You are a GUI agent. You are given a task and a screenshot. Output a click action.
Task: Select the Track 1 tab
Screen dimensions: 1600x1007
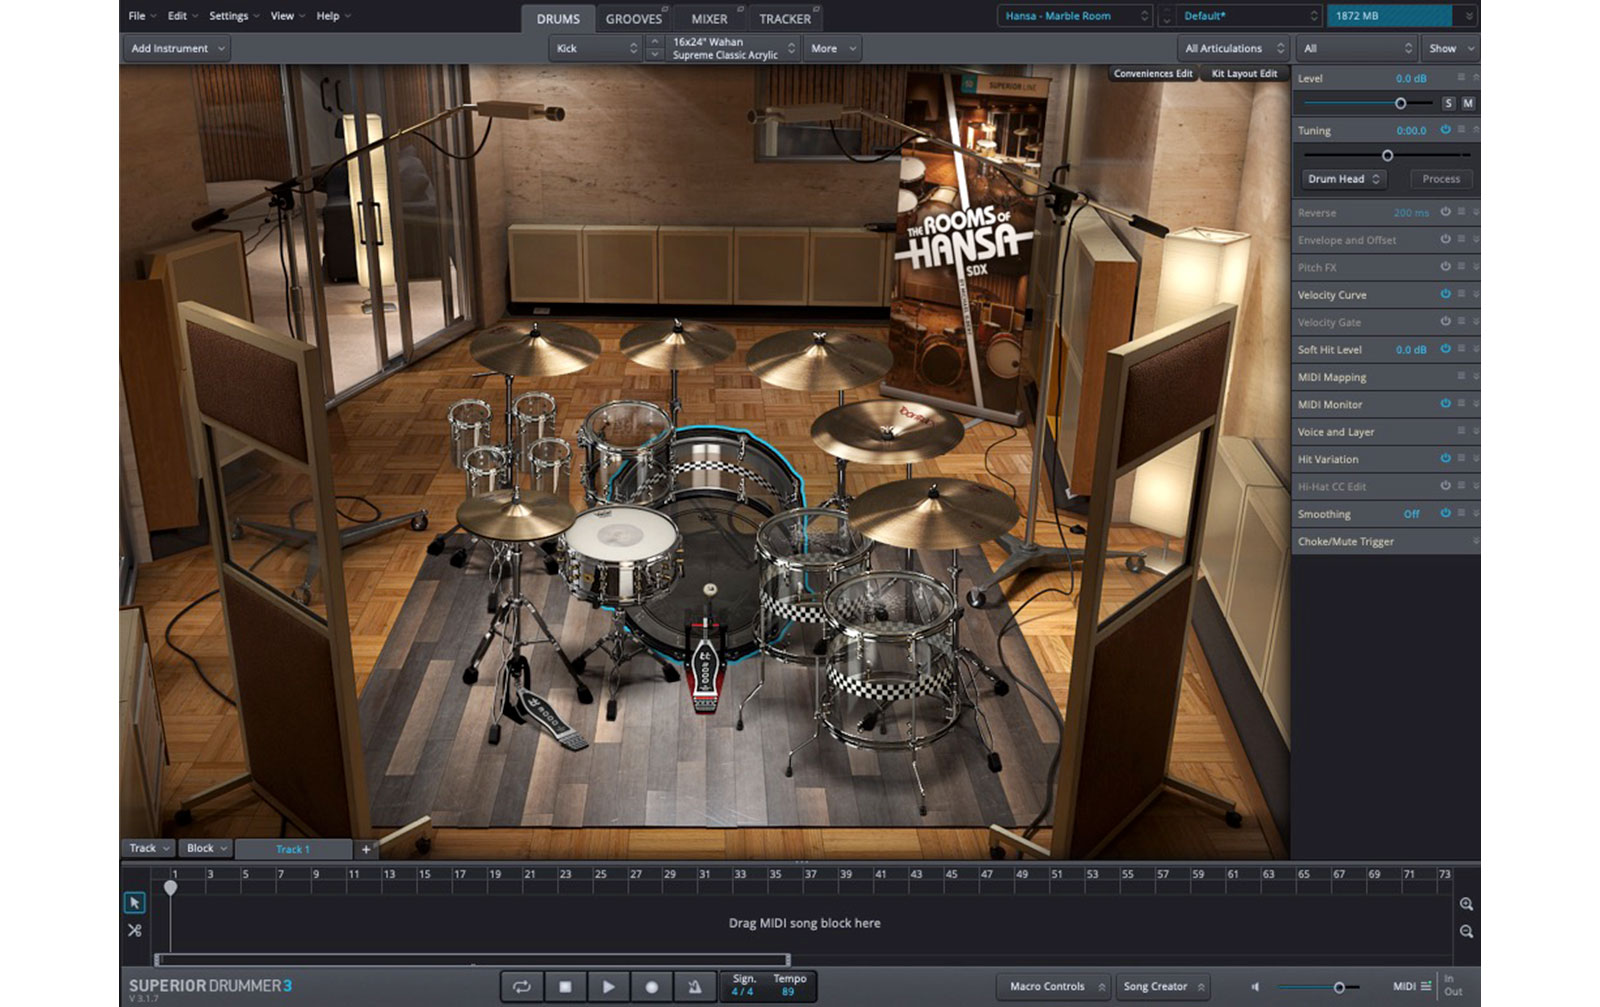point(293,849)
